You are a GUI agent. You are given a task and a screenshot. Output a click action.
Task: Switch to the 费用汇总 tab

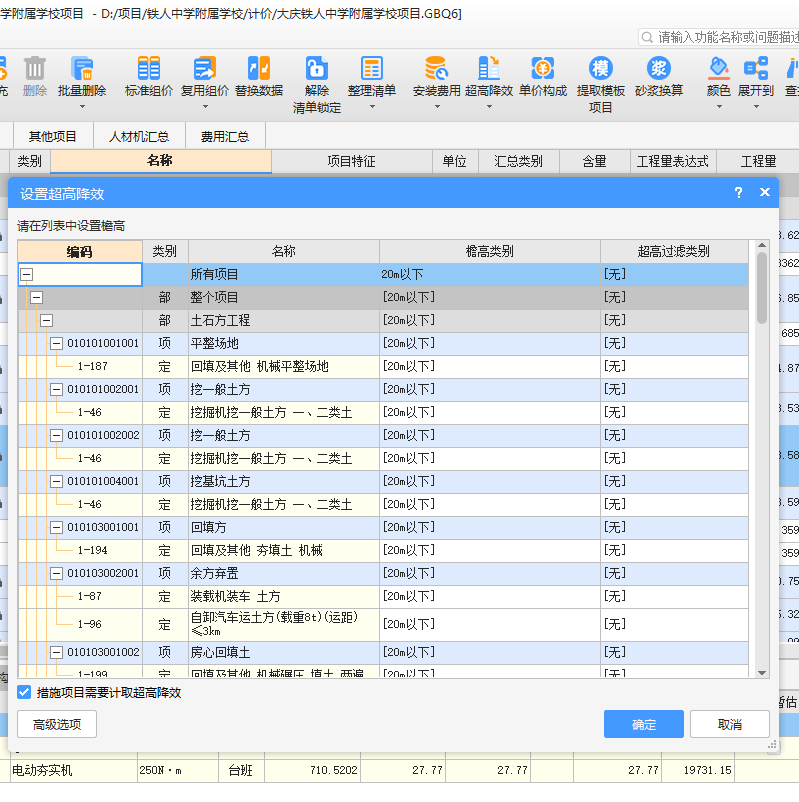[x=225, y=136]
